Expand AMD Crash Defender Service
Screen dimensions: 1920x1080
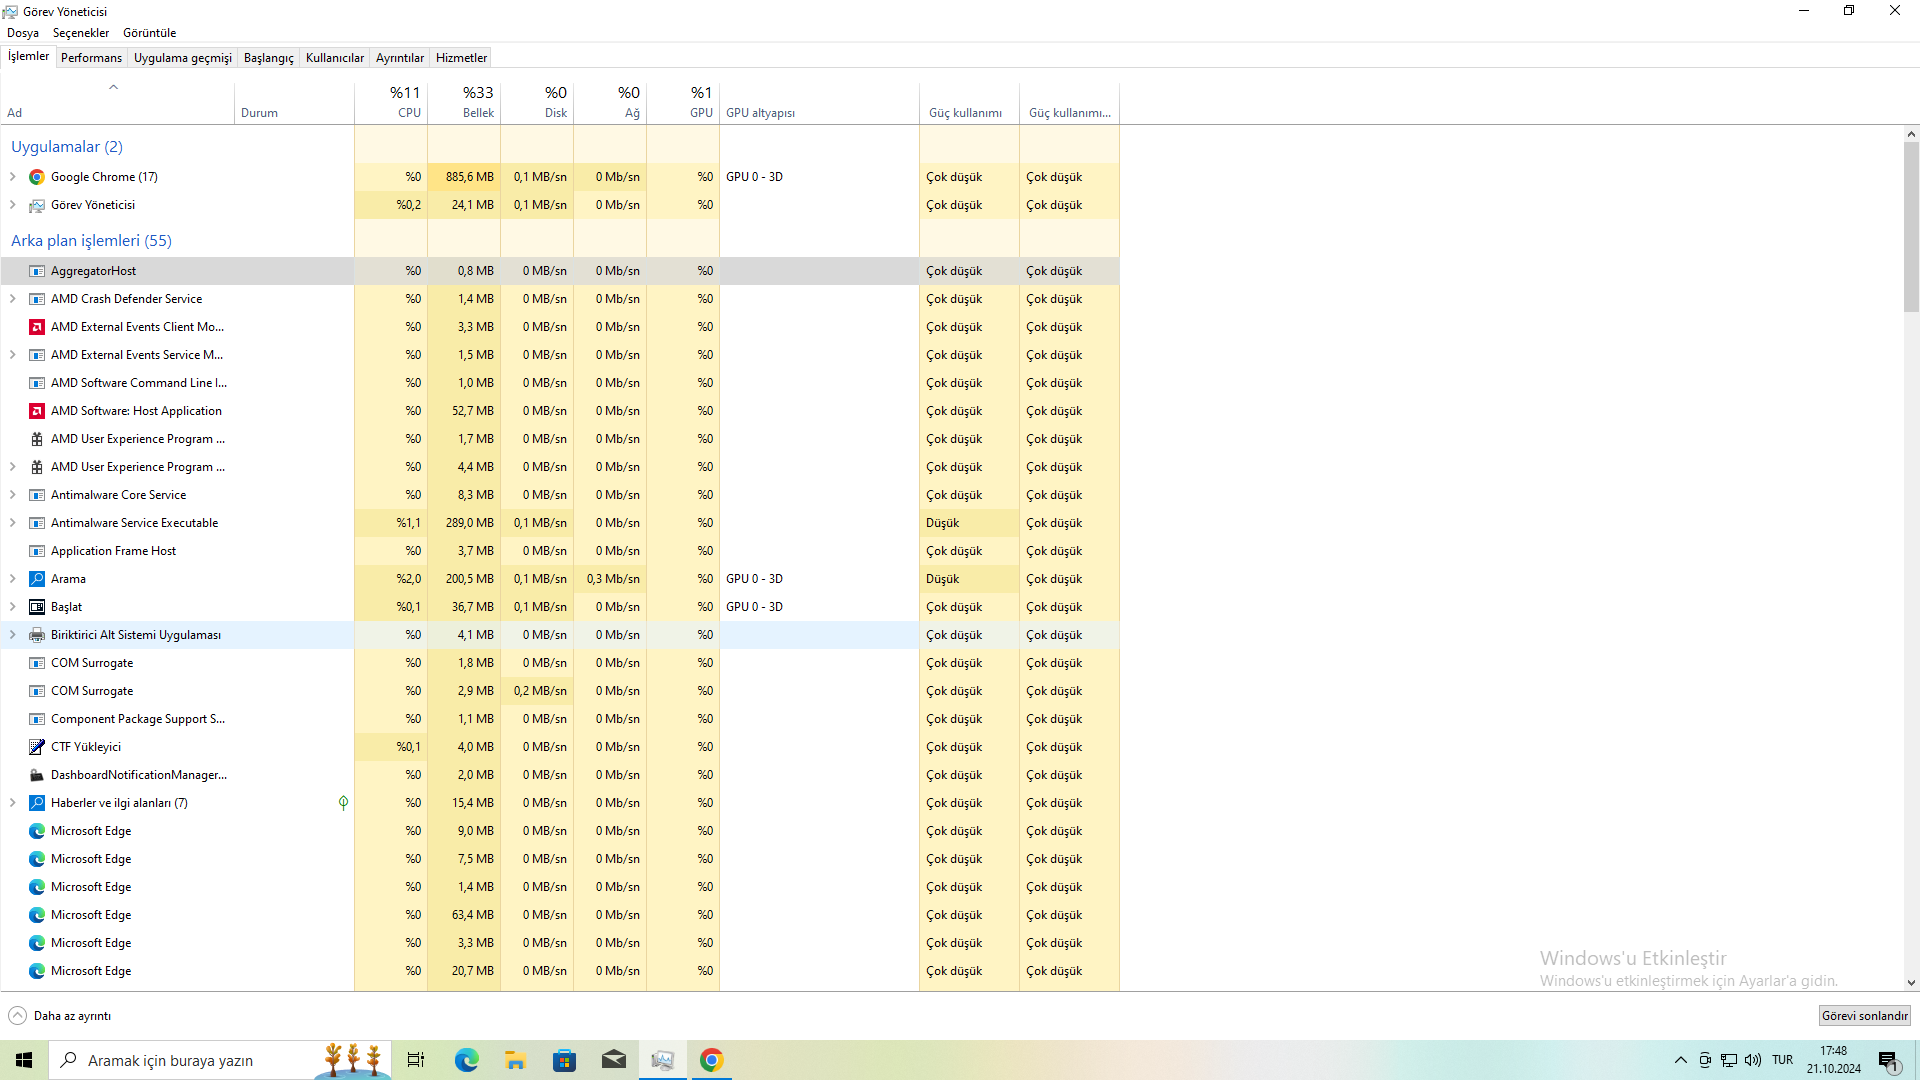click(12, 299)
